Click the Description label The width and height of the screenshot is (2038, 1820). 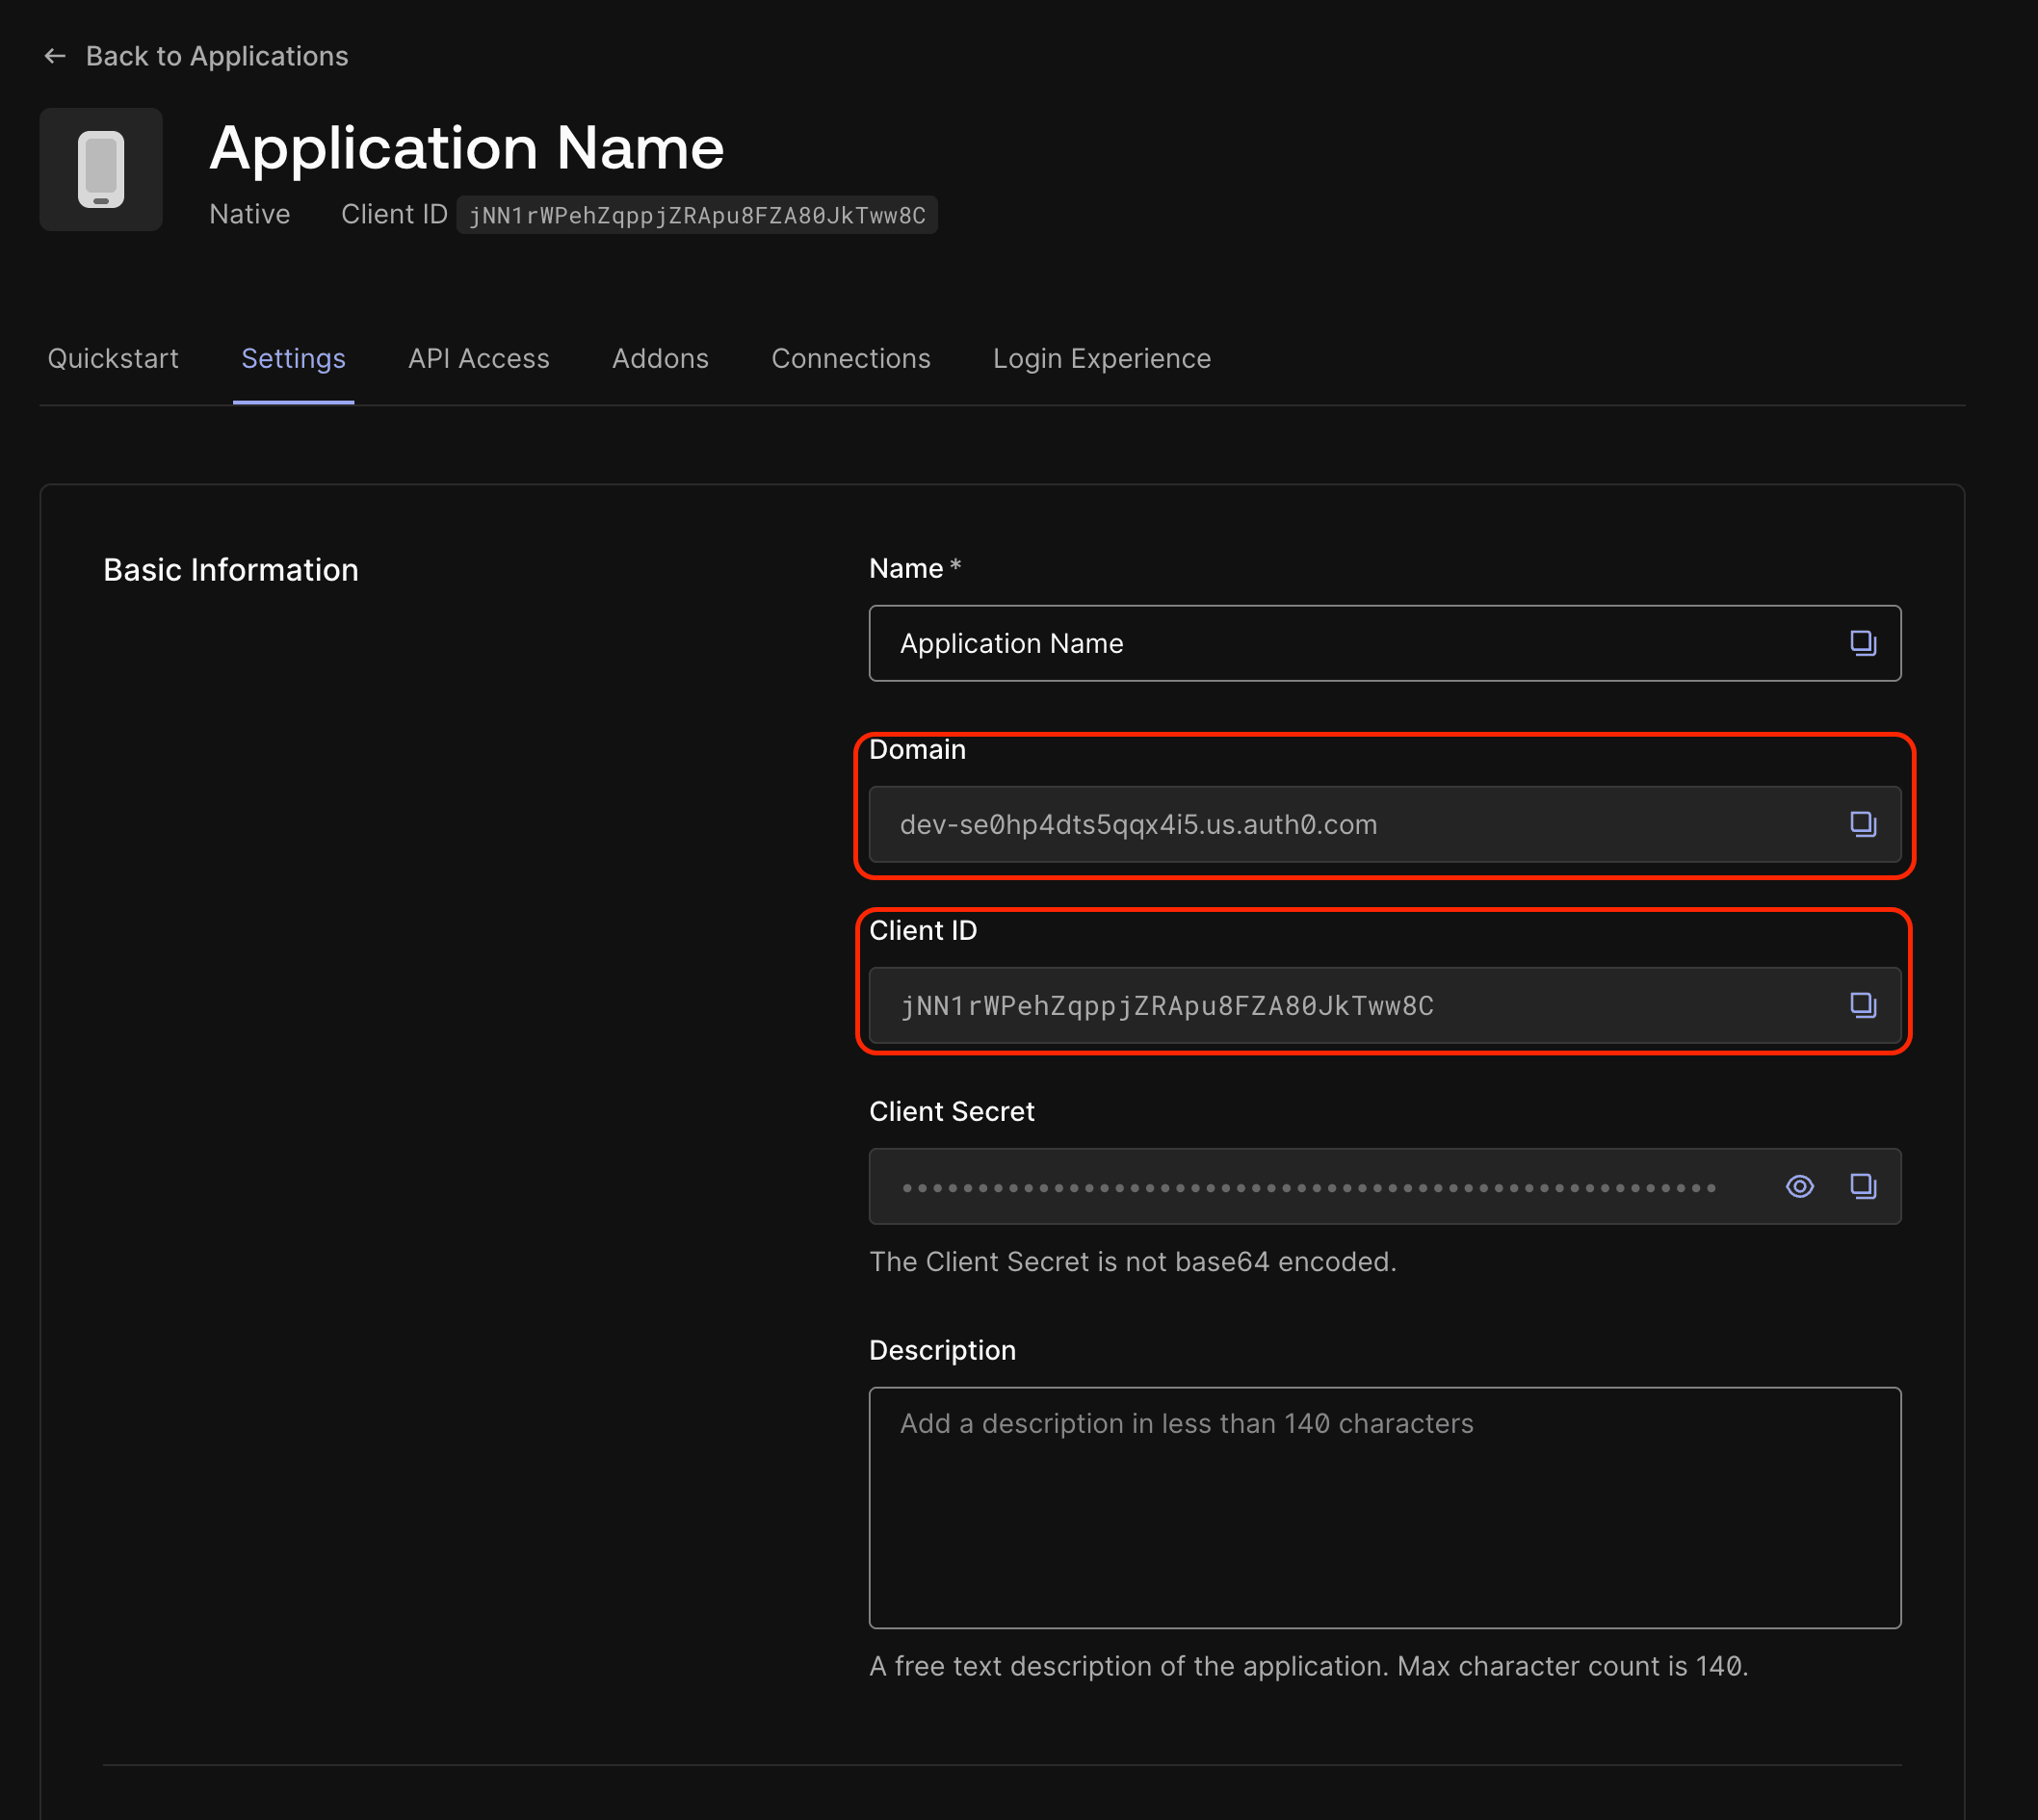(943, 1351)
